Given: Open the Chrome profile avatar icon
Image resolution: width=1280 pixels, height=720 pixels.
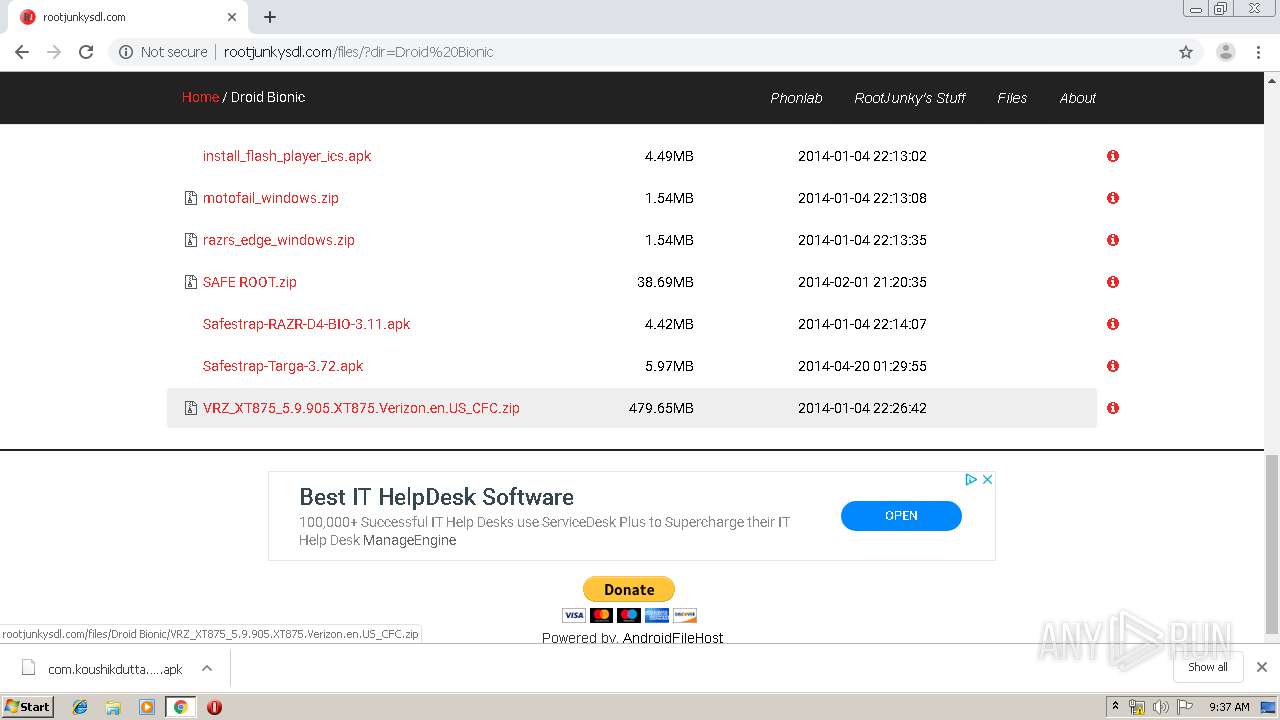Looking at the screenshot, I should (x=1226, y=52).
